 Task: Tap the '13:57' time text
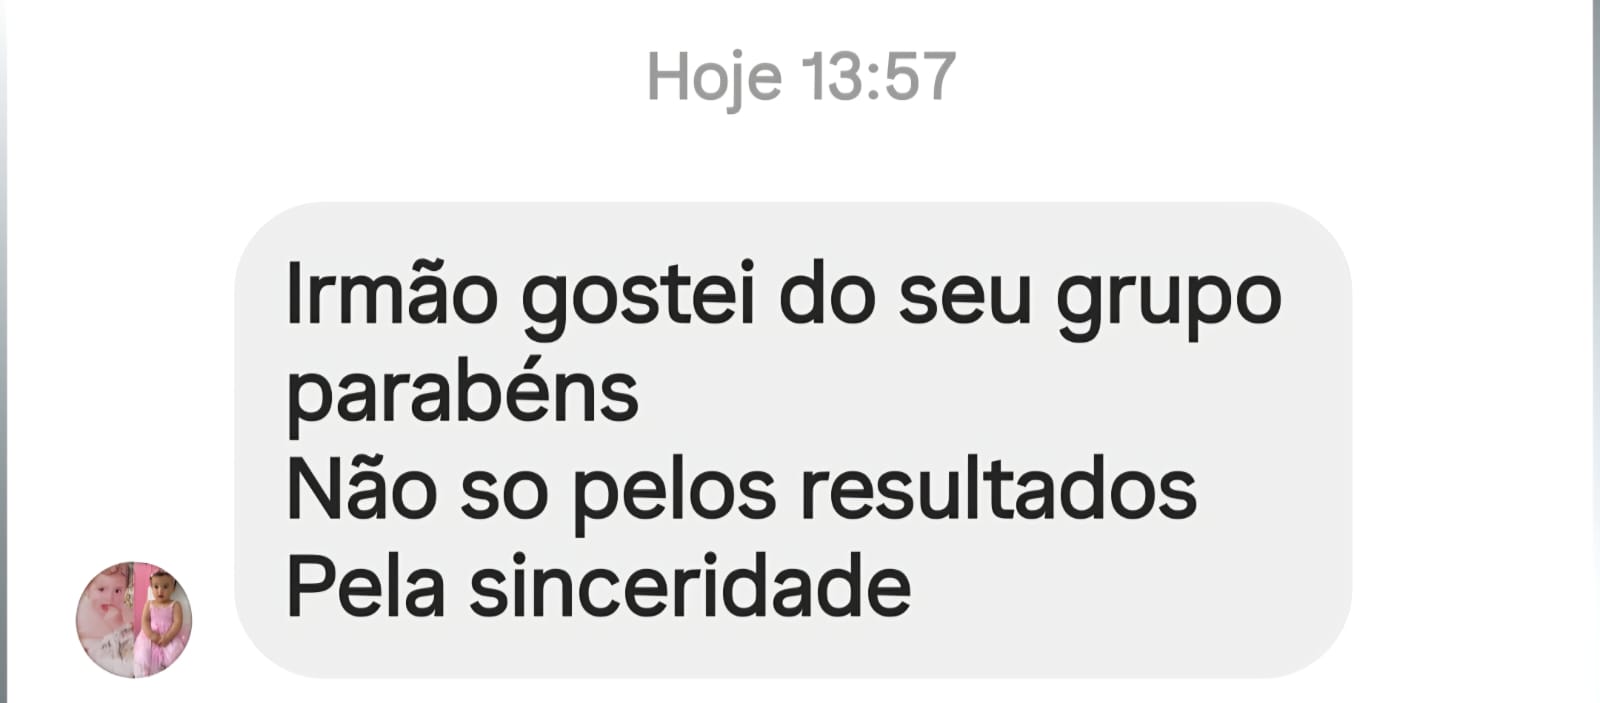[x=879, y=77]
